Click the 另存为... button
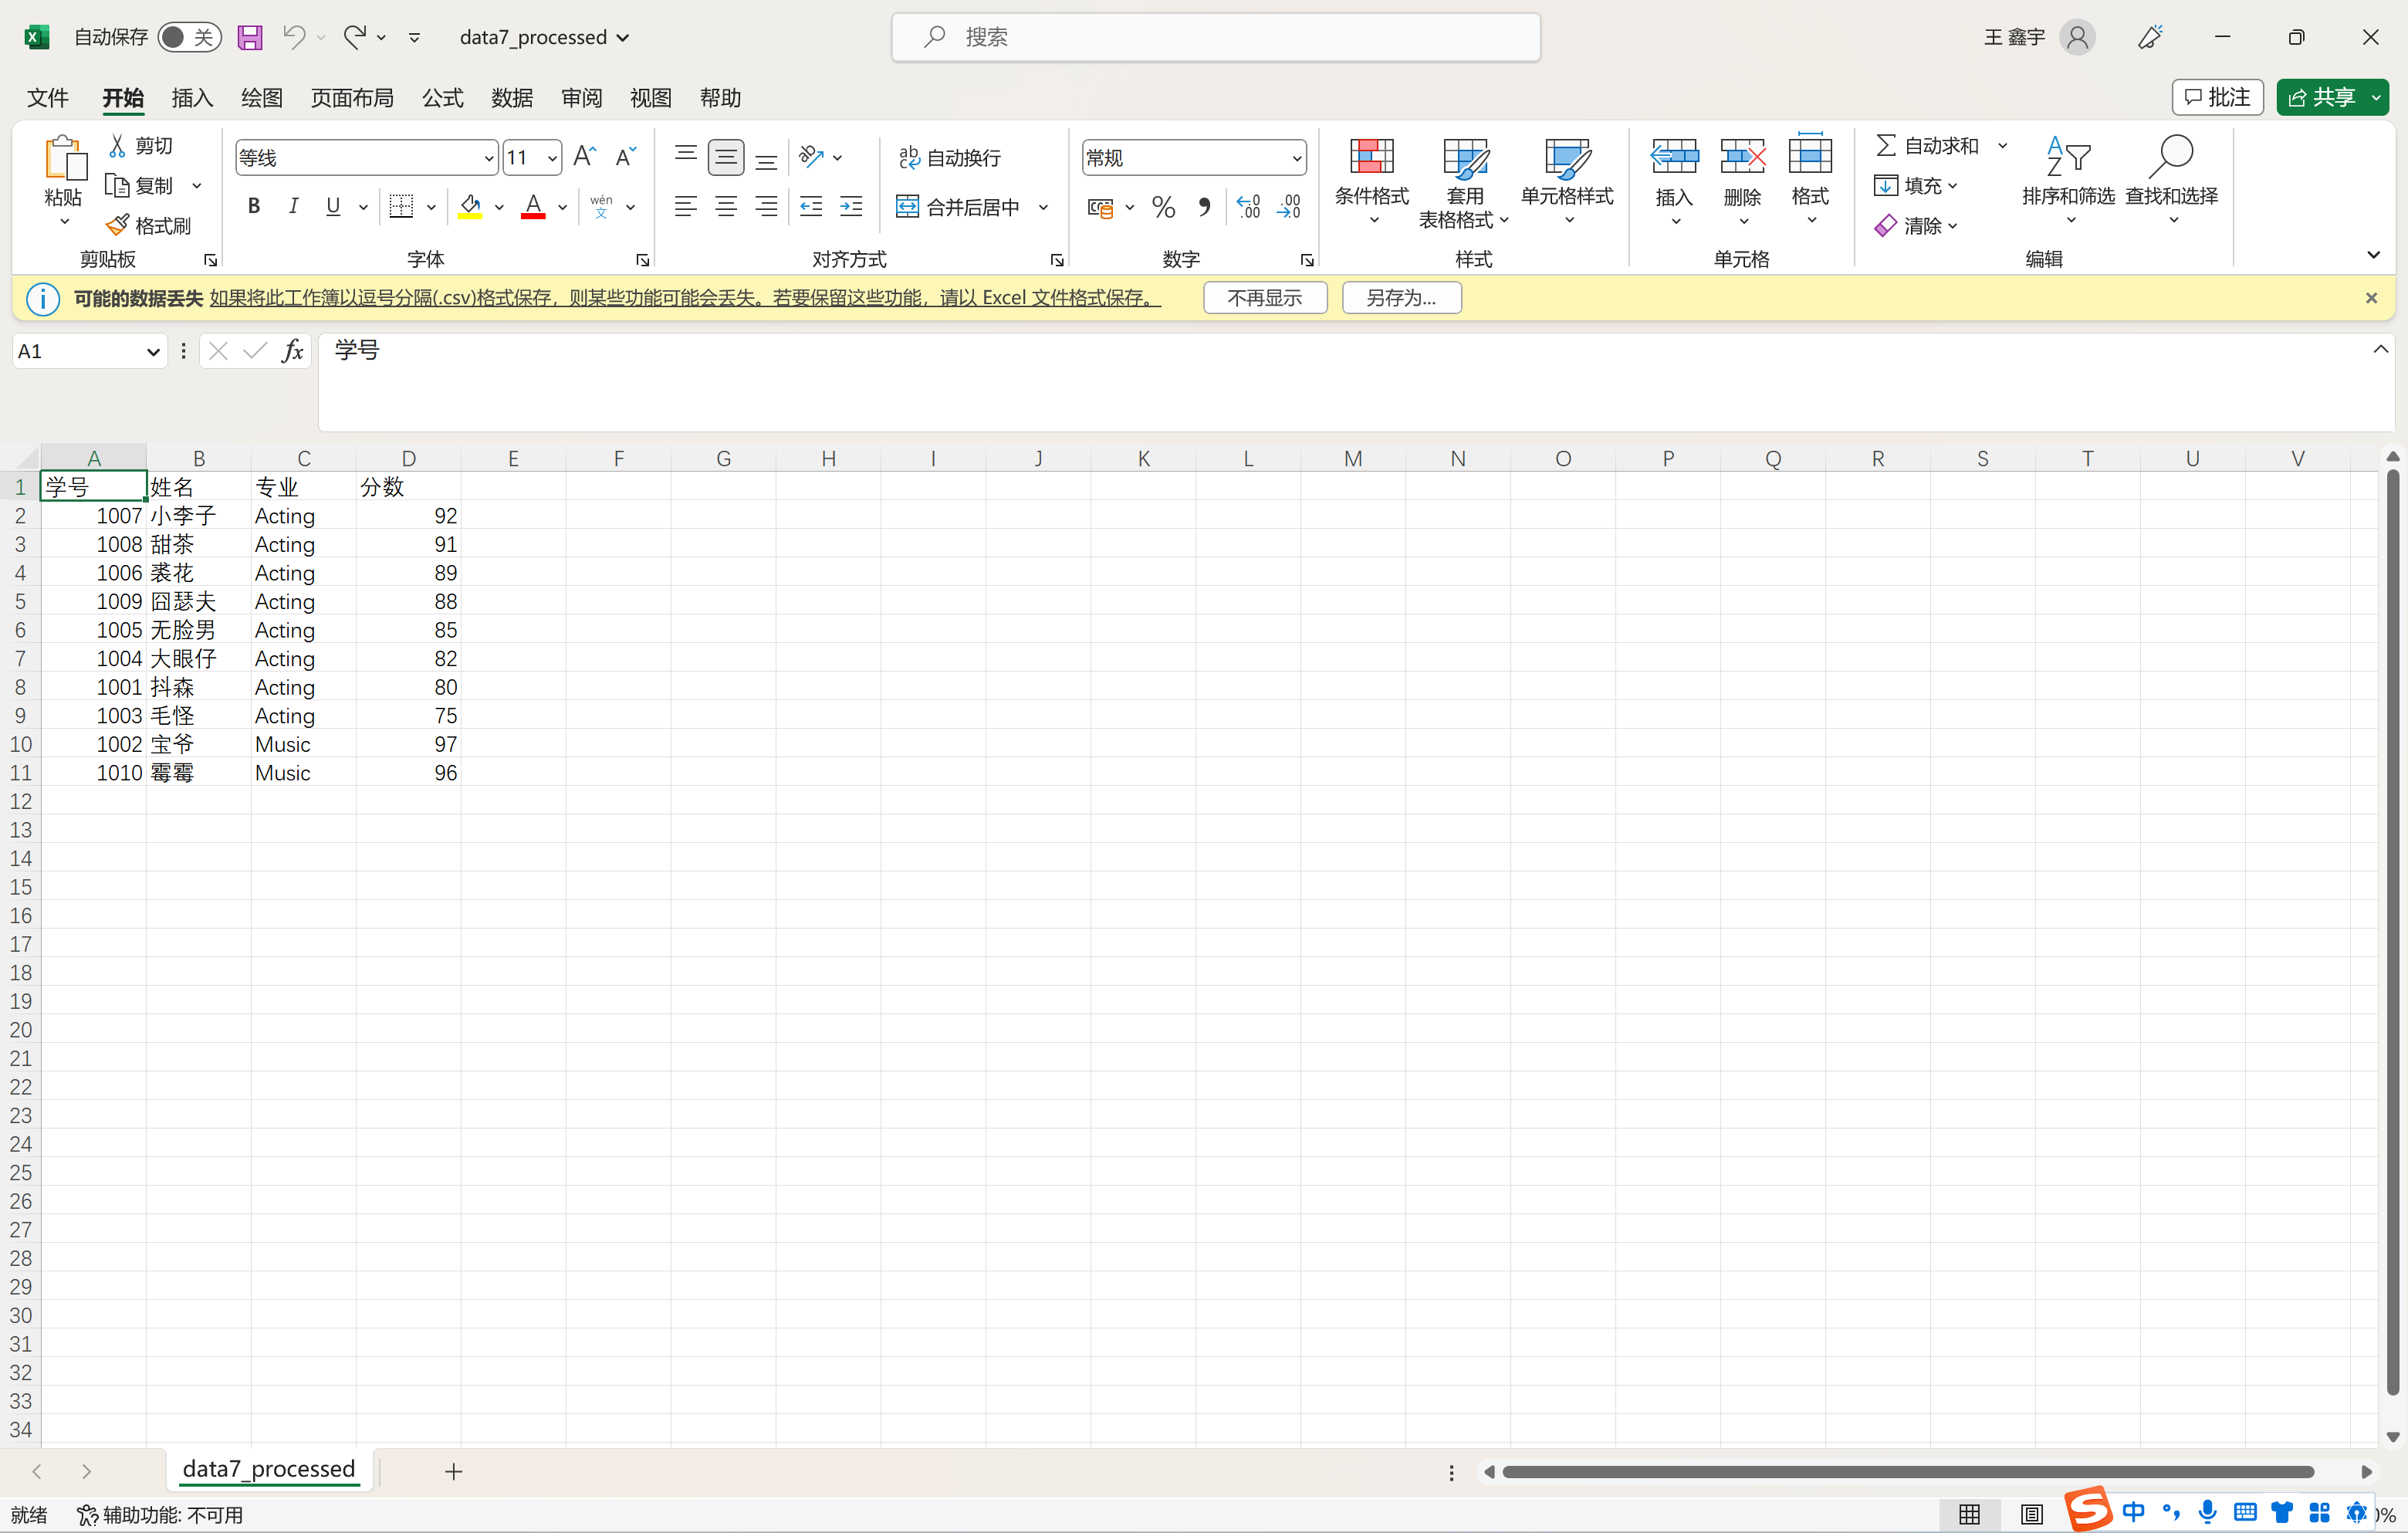The width and height of the screenshot is (2408, 1533). click(x=1400, y=298)
